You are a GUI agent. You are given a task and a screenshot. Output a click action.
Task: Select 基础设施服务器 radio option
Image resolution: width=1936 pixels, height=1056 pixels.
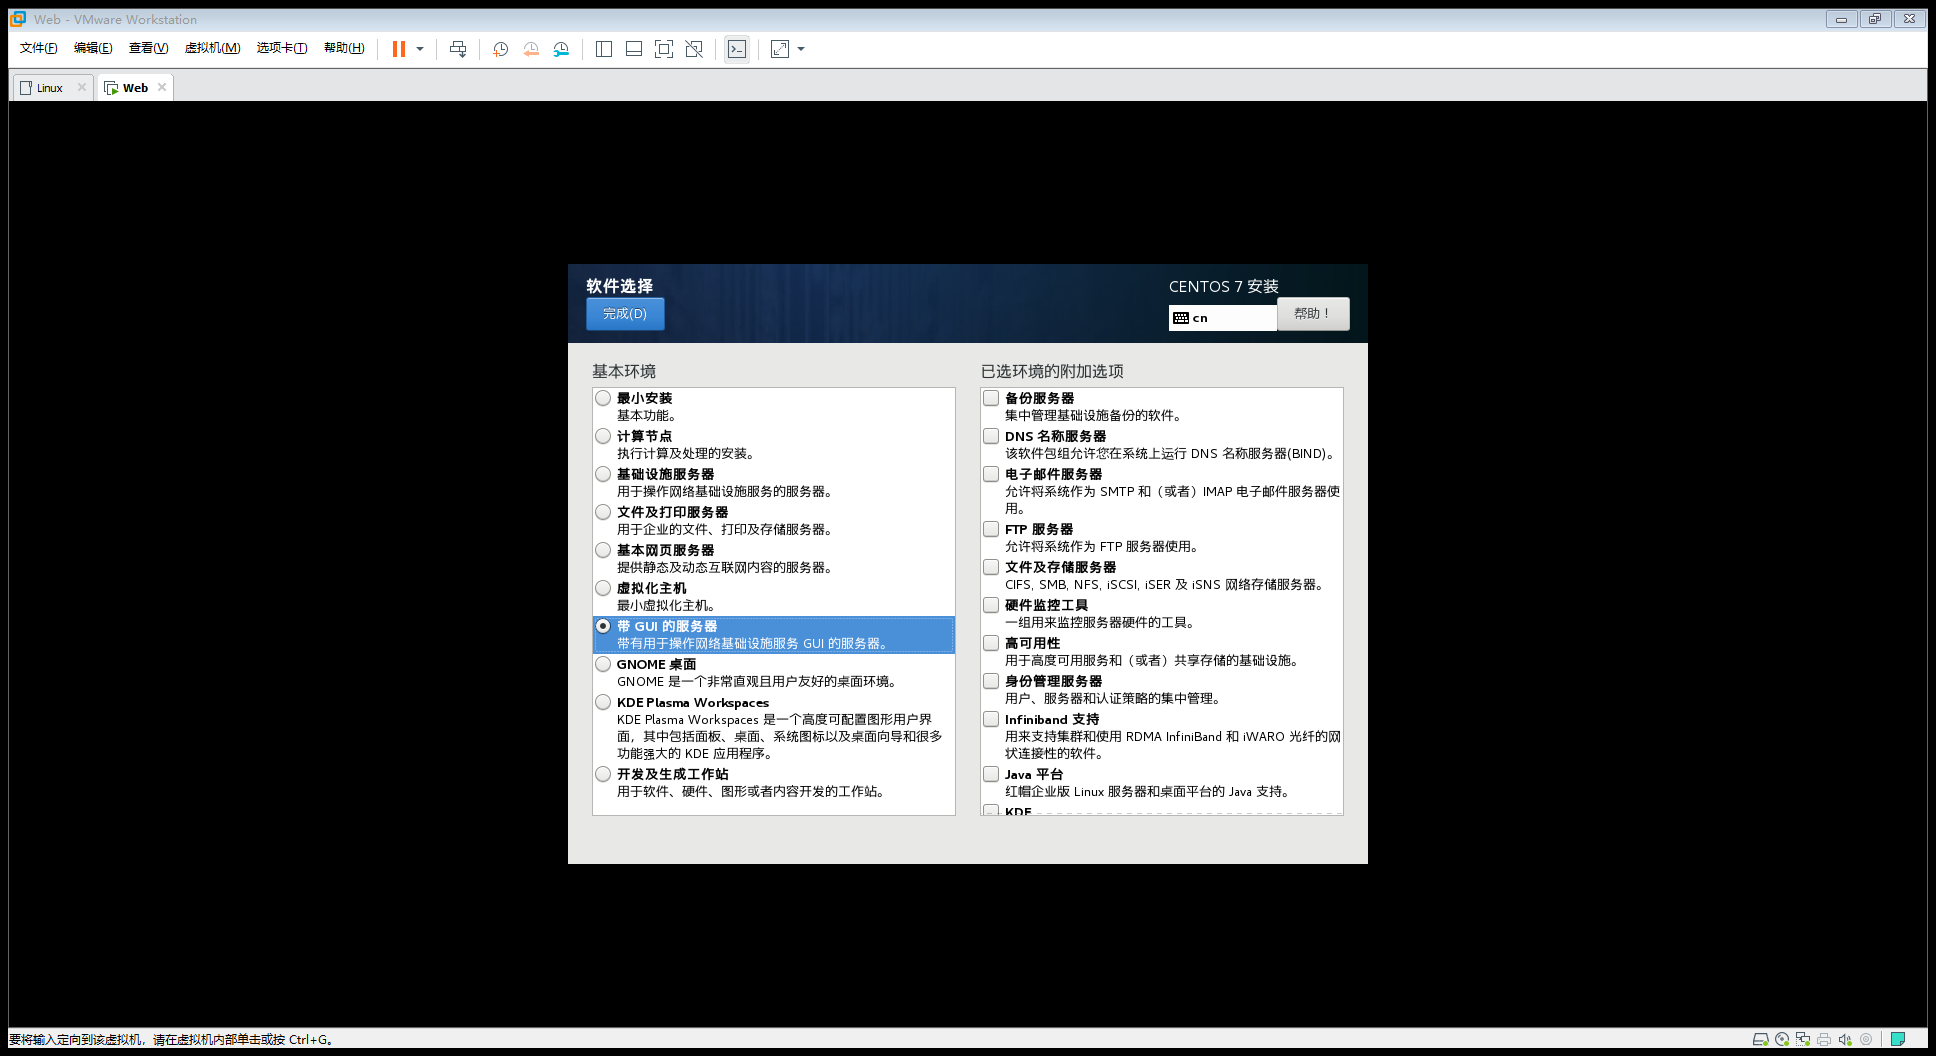click(x=603, y=474)
